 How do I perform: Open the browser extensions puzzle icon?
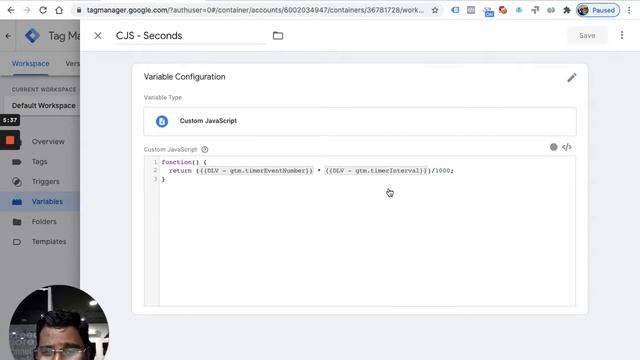[567, 10]
